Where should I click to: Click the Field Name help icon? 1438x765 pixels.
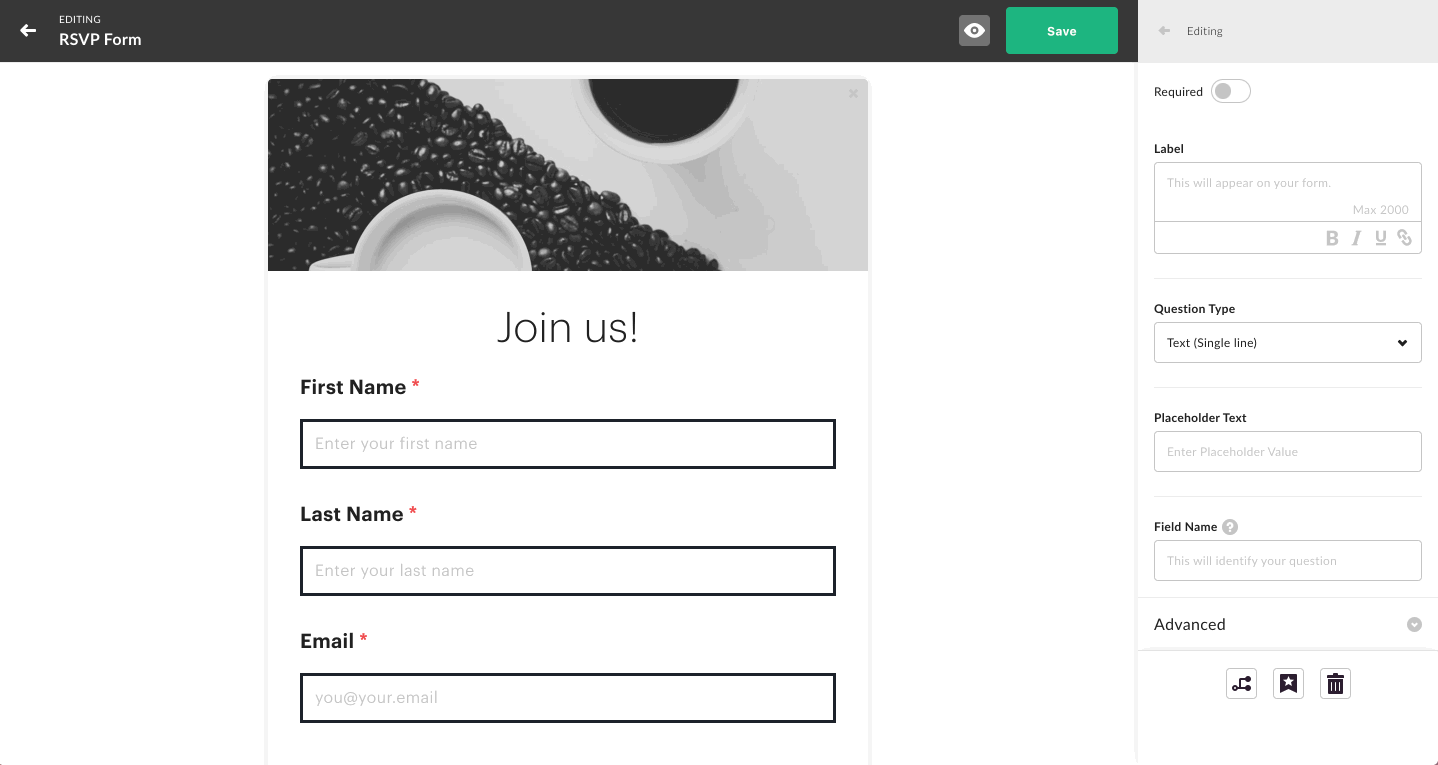click(1230, 527)
